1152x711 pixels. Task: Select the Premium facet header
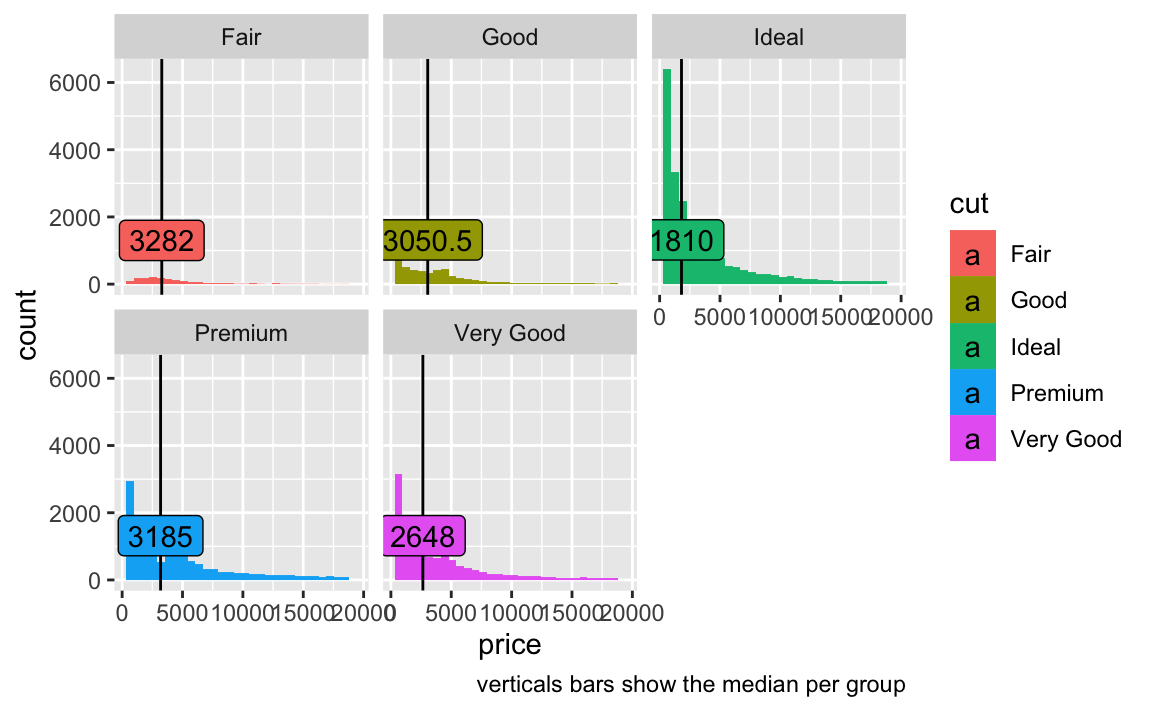pos(241,333)
